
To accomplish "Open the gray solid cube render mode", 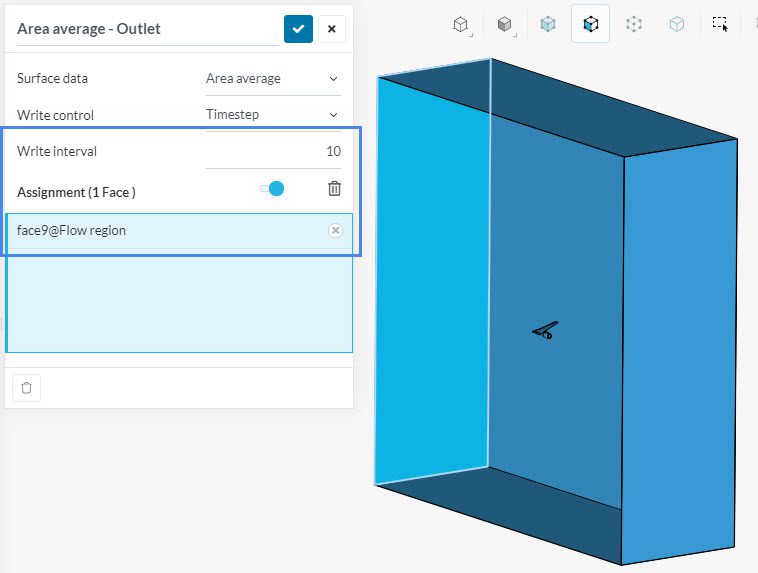I will [505, 24].
